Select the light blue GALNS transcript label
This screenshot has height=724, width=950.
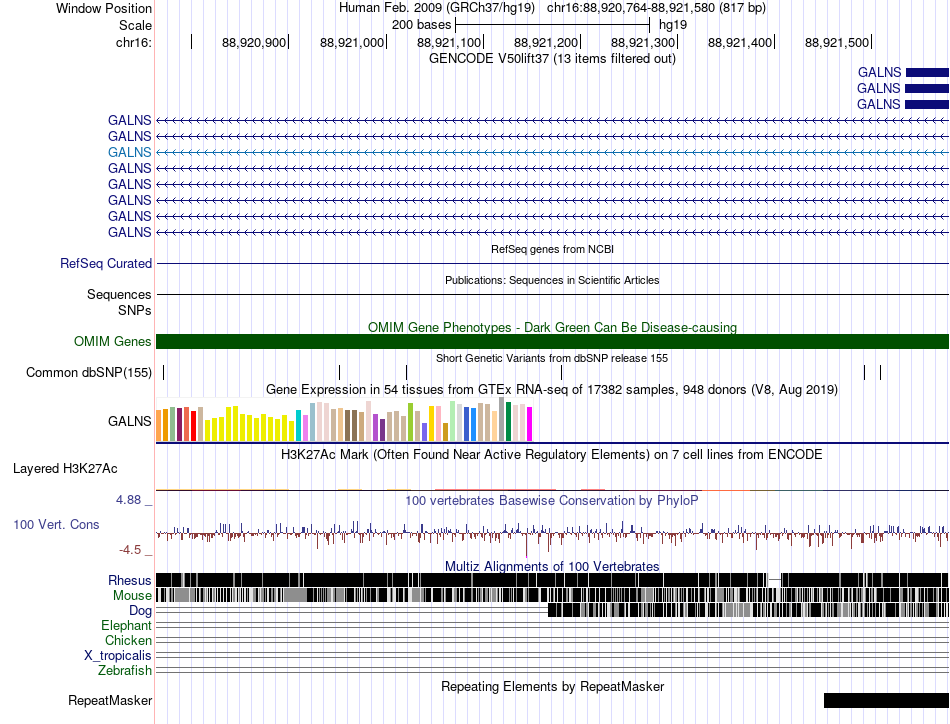pos(130,152)
